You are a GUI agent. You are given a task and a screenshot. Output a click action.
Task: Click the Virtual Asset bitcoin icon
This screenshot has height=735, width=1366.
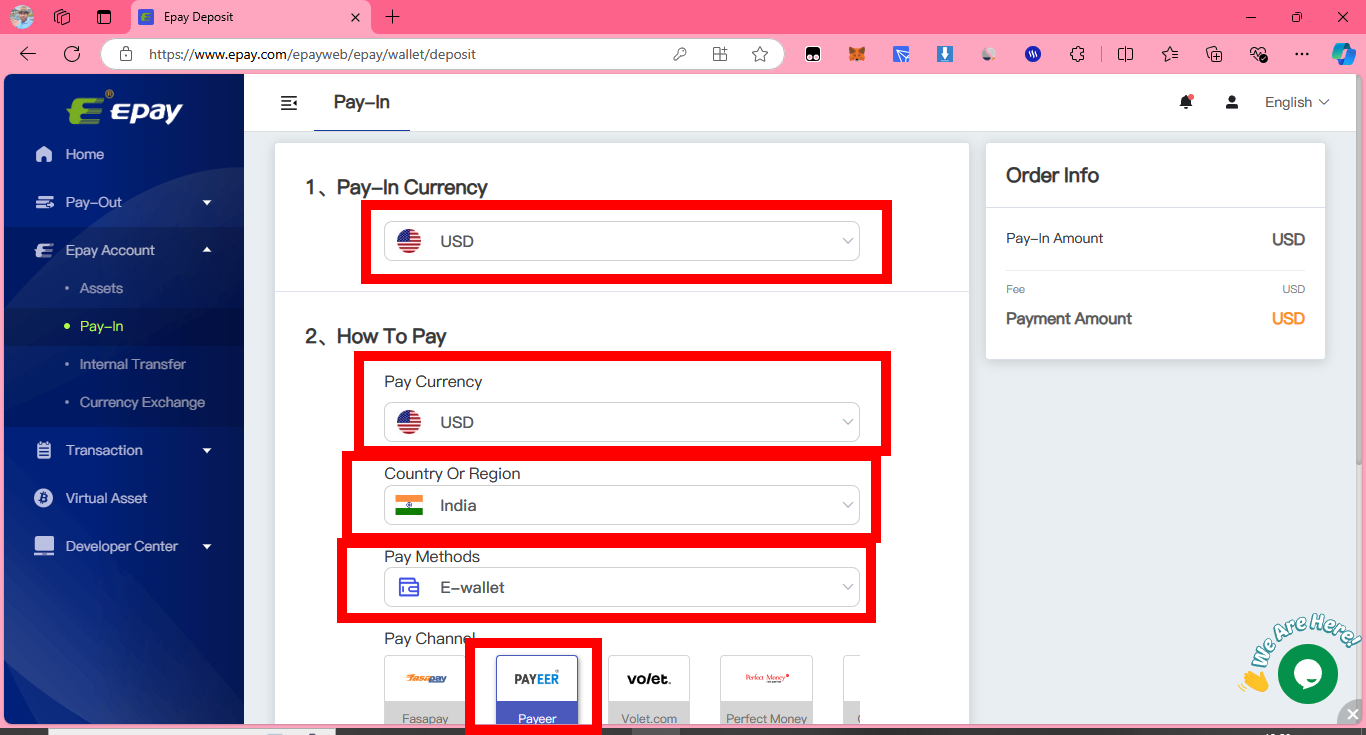(43, 498)
